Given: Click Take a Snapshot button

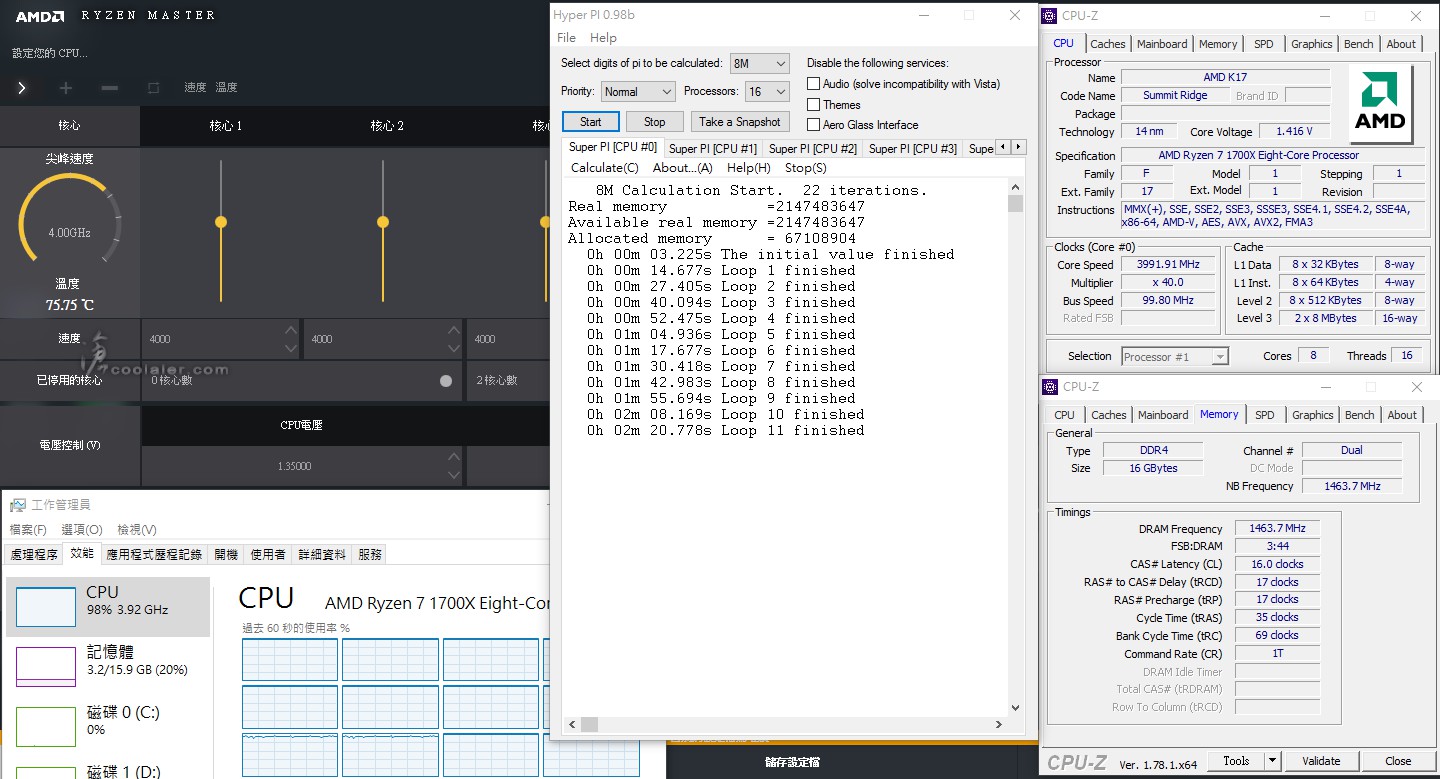Looking at the screenshot, I should tap(739, 122).
